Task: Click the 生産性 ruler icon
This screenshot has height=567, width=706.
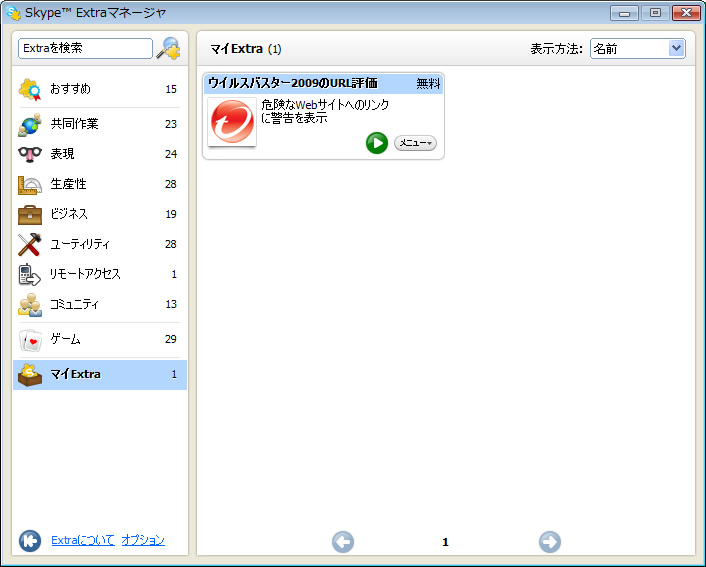Action: (30, 184)
